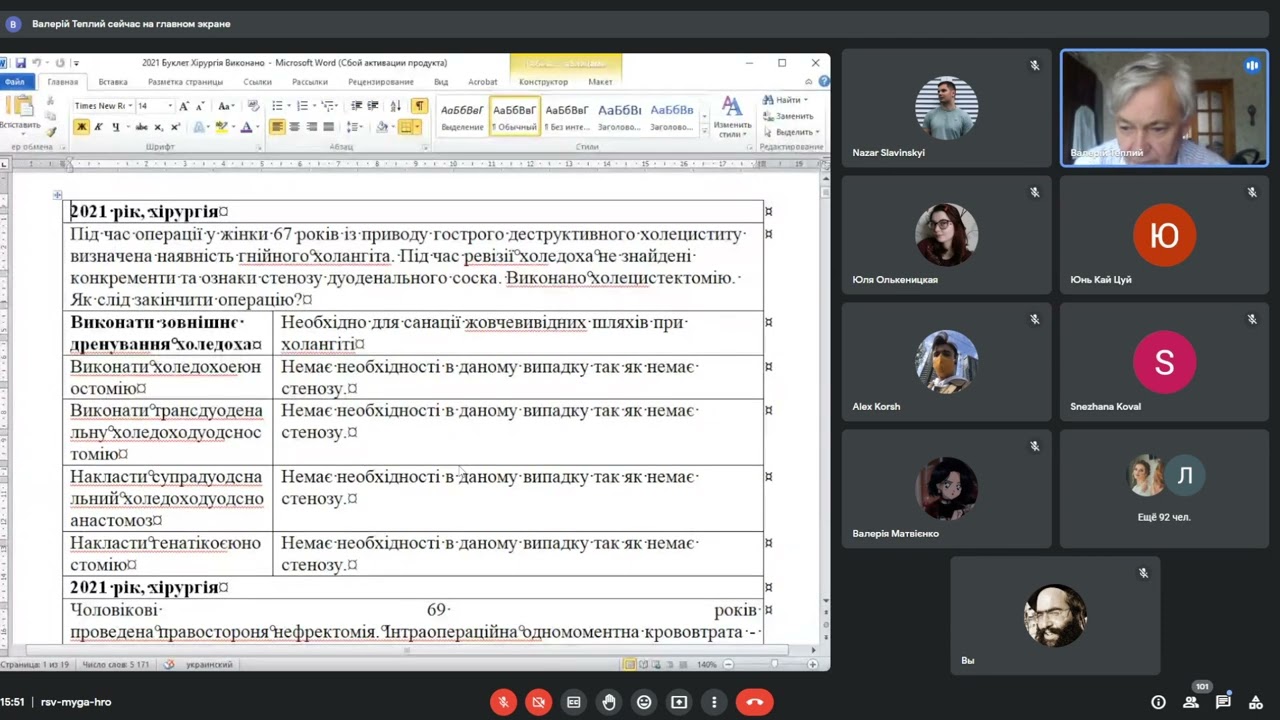Viewport: 1280px width, 720px height.
Task: Toggle captions in the meeting bar
Action: point(574,702)
